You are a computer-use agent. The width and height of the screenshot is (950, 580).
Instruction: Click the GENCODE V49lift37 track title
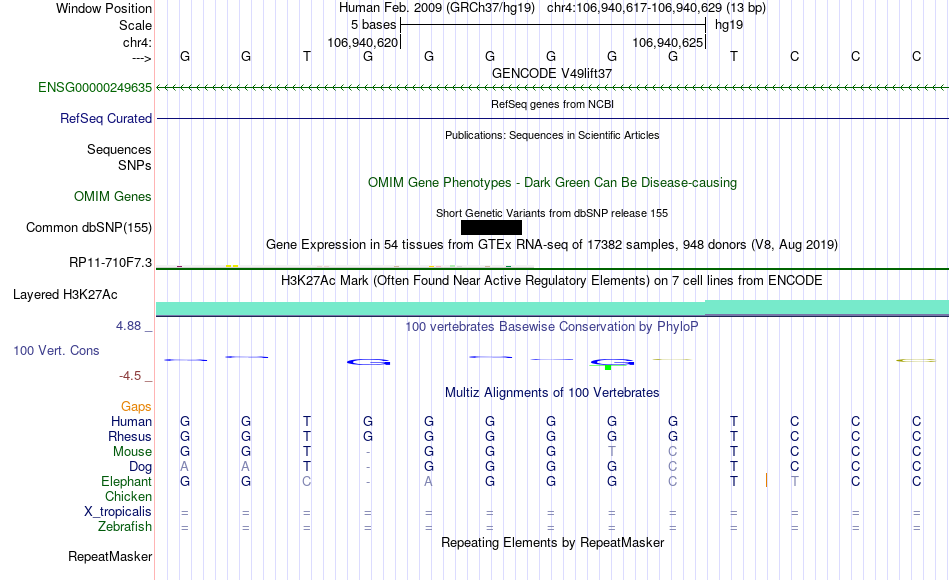pos(552,73)
